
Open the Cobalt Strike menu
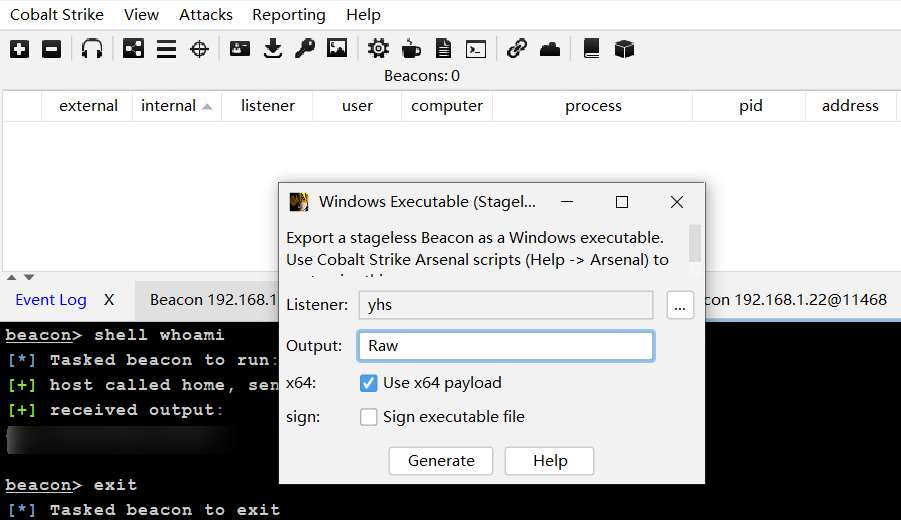click(x=57, y=15)
